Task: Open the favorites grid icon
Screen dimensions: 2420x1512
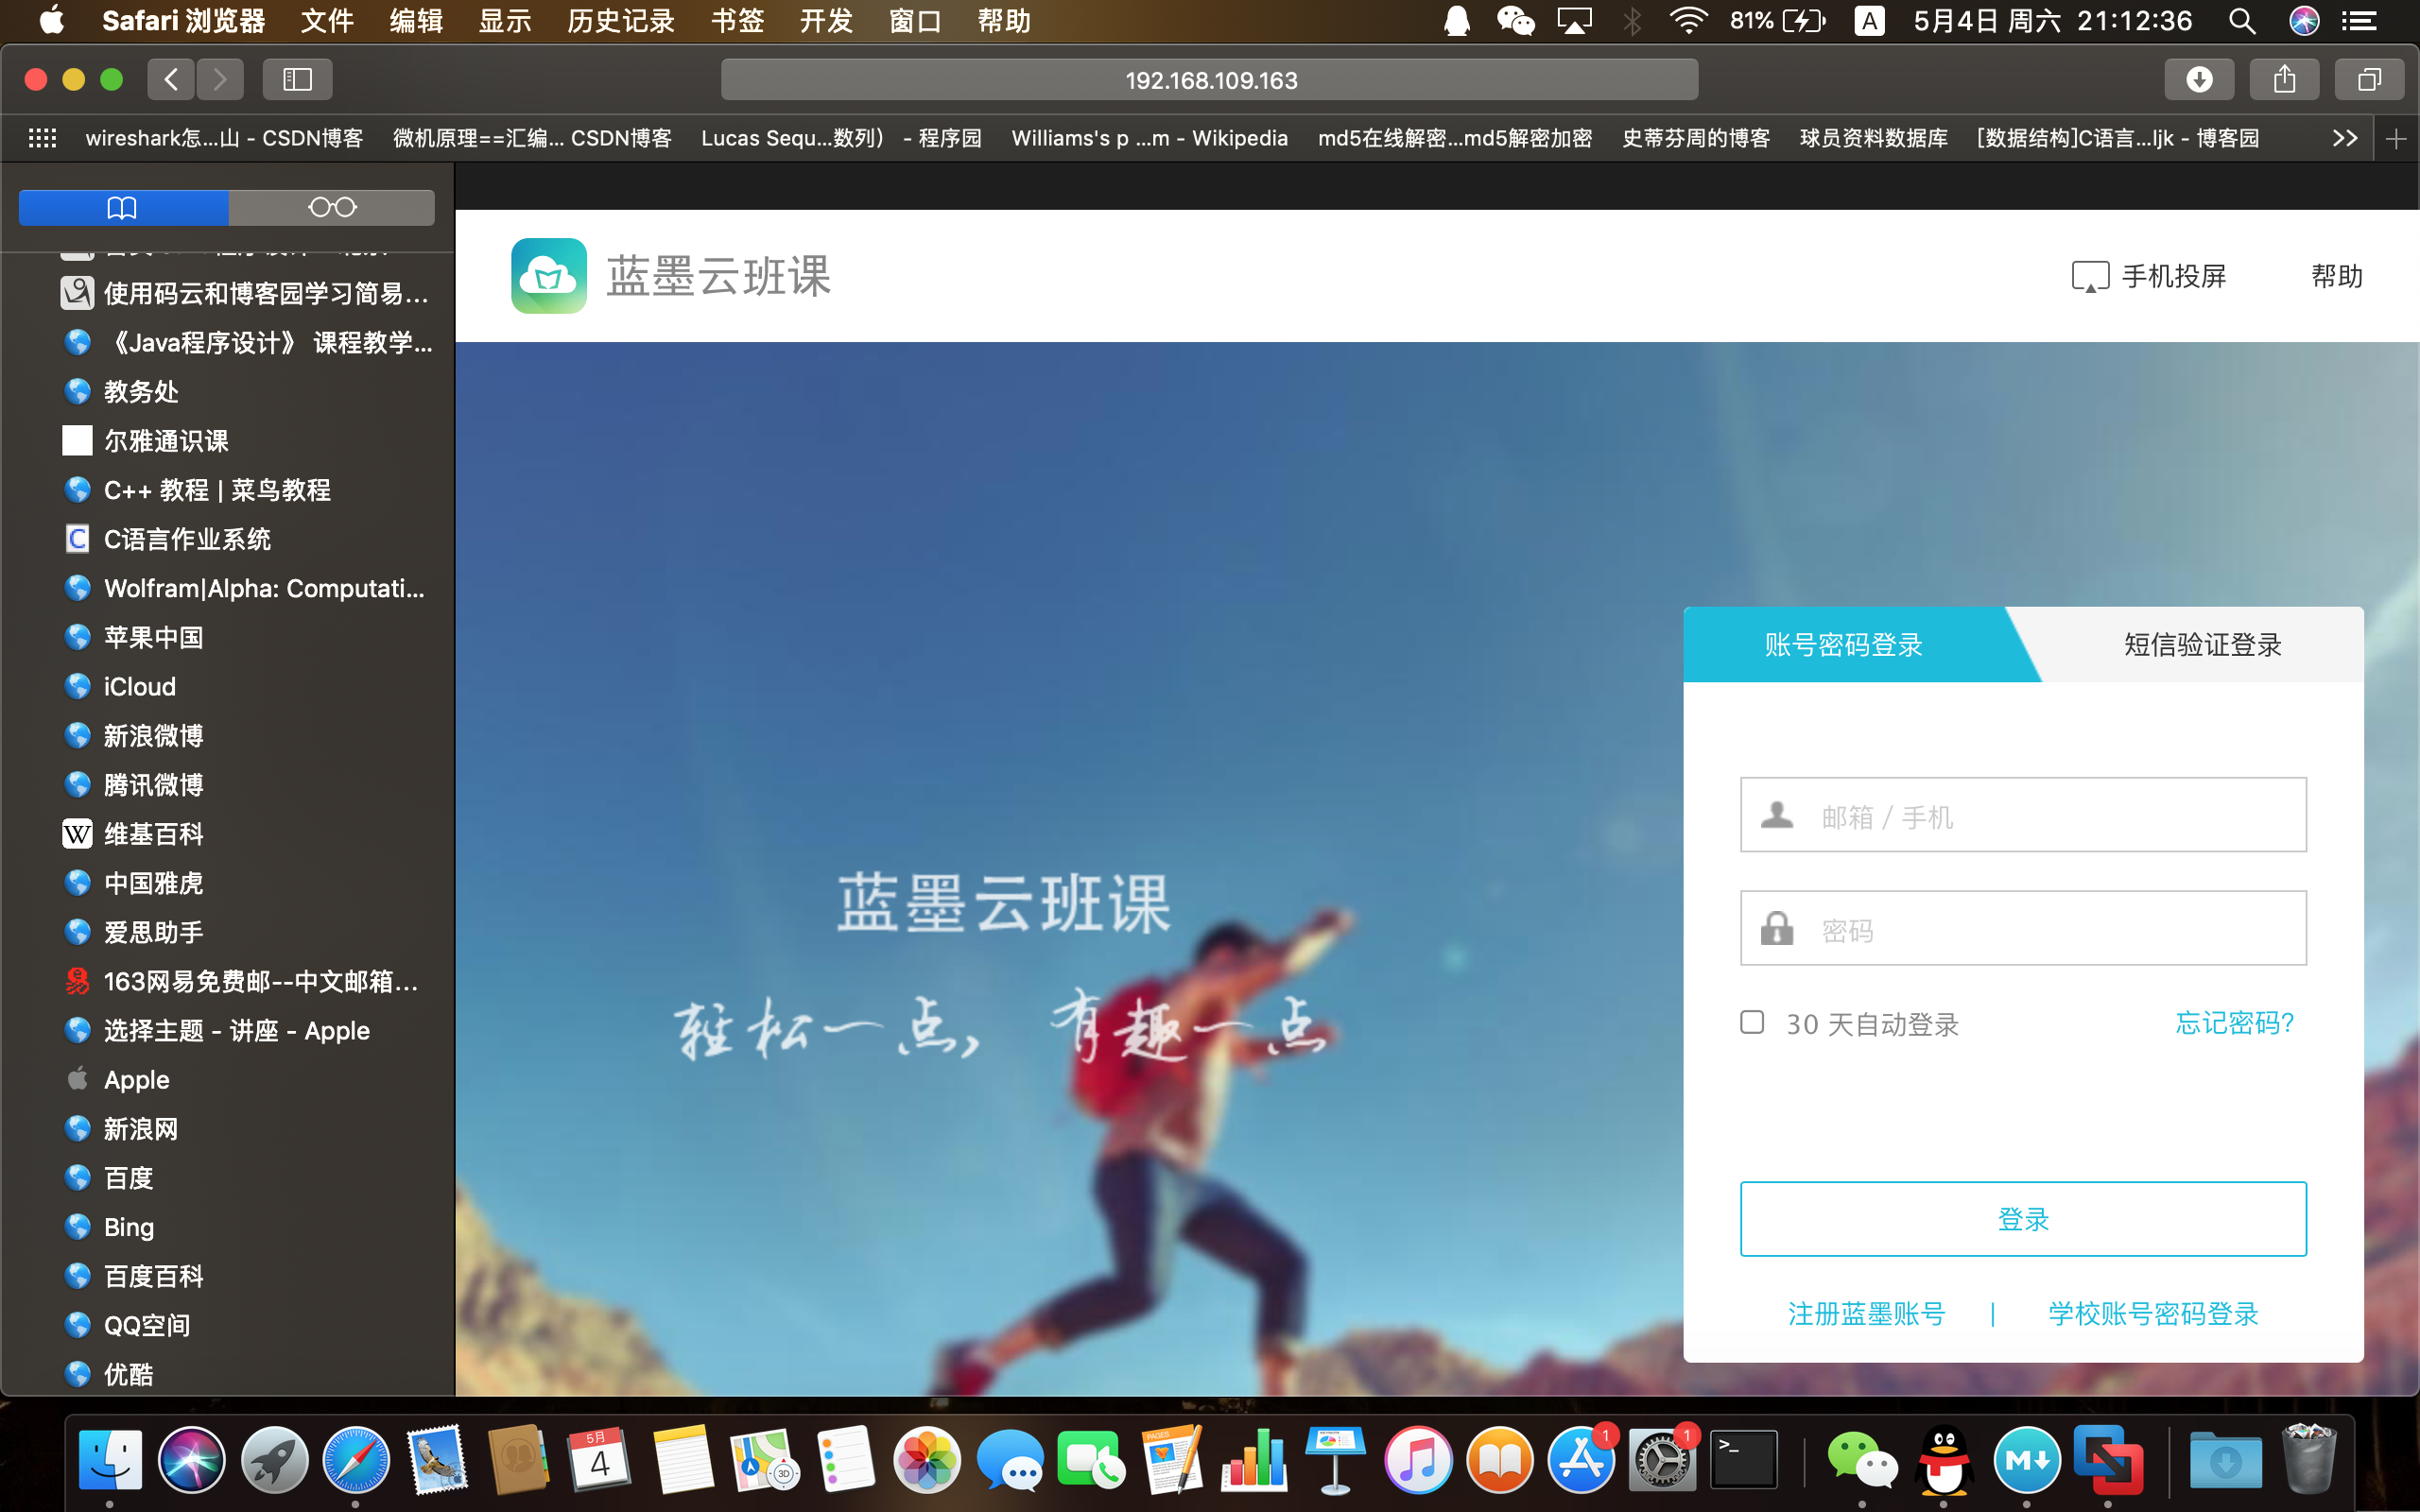Action: pos(42,138)
